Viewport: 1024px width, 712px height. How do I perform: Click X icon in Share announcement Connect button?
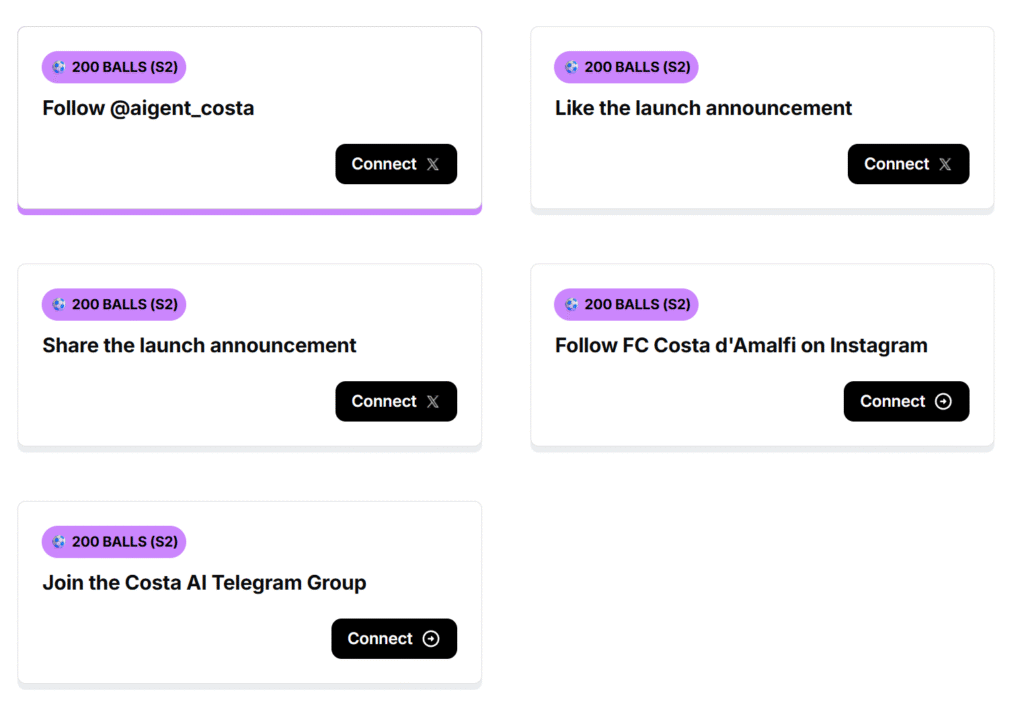coord(433,402)
